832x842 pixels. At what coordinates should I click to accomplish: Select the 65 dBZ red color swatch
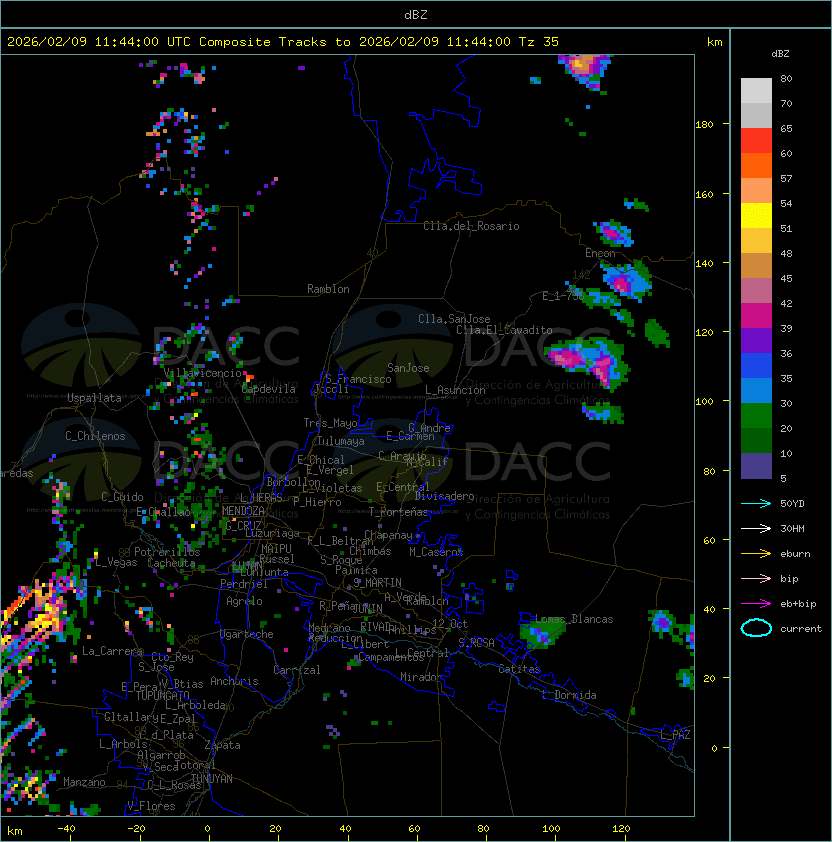756,140
